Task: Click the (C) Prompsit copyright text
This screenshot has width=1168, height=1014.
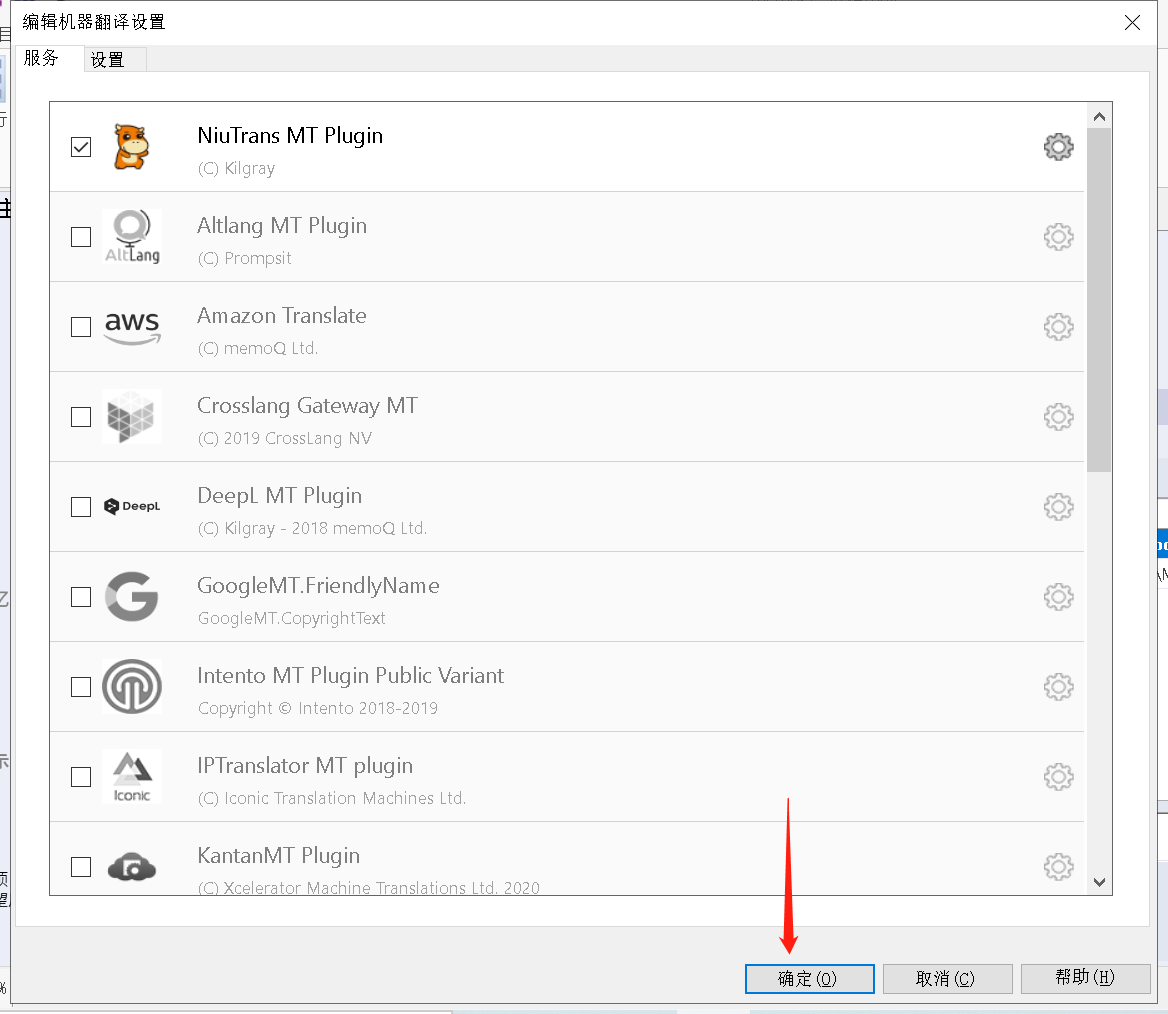Action: pyautogui.click(x=244, y=259)
